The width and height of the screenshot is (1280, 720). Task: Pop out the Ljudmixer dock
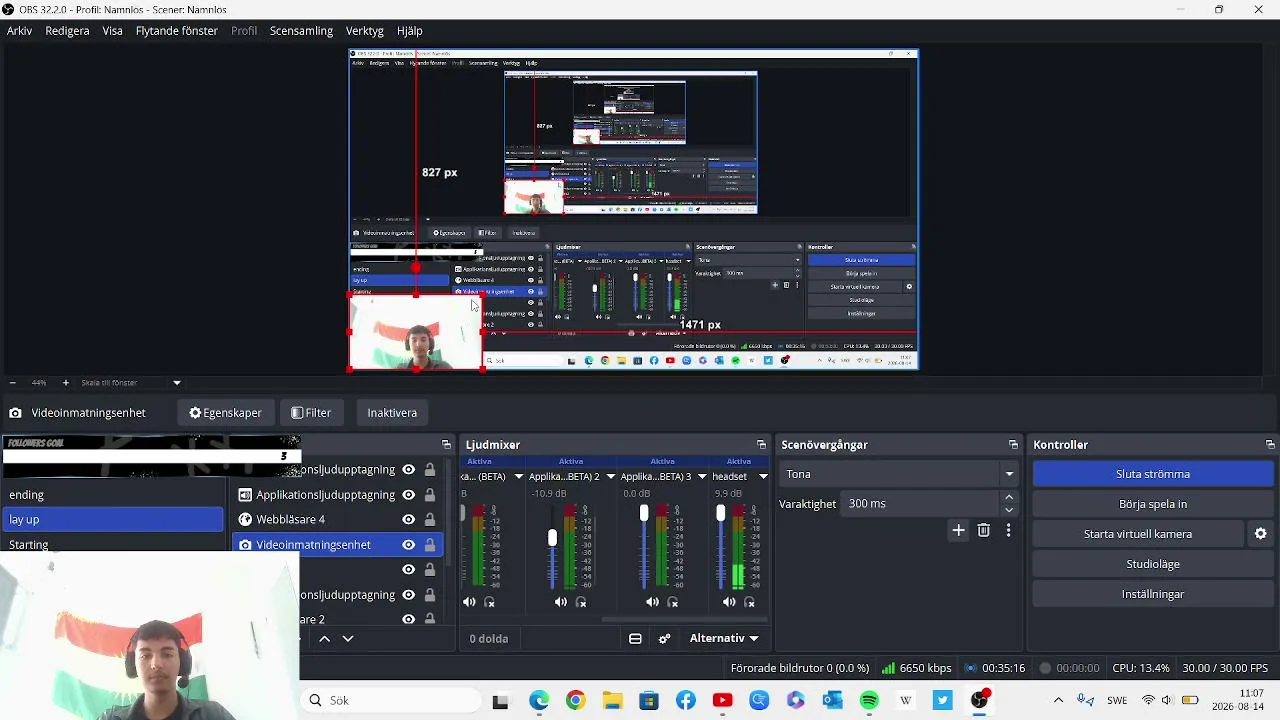(x=761, y=445)
